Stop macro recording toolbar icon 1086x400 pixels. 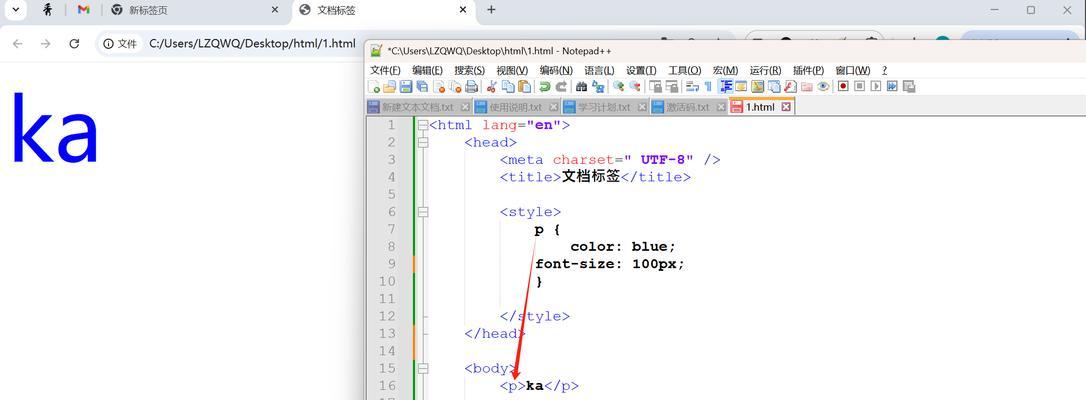[x=860, y=87]
